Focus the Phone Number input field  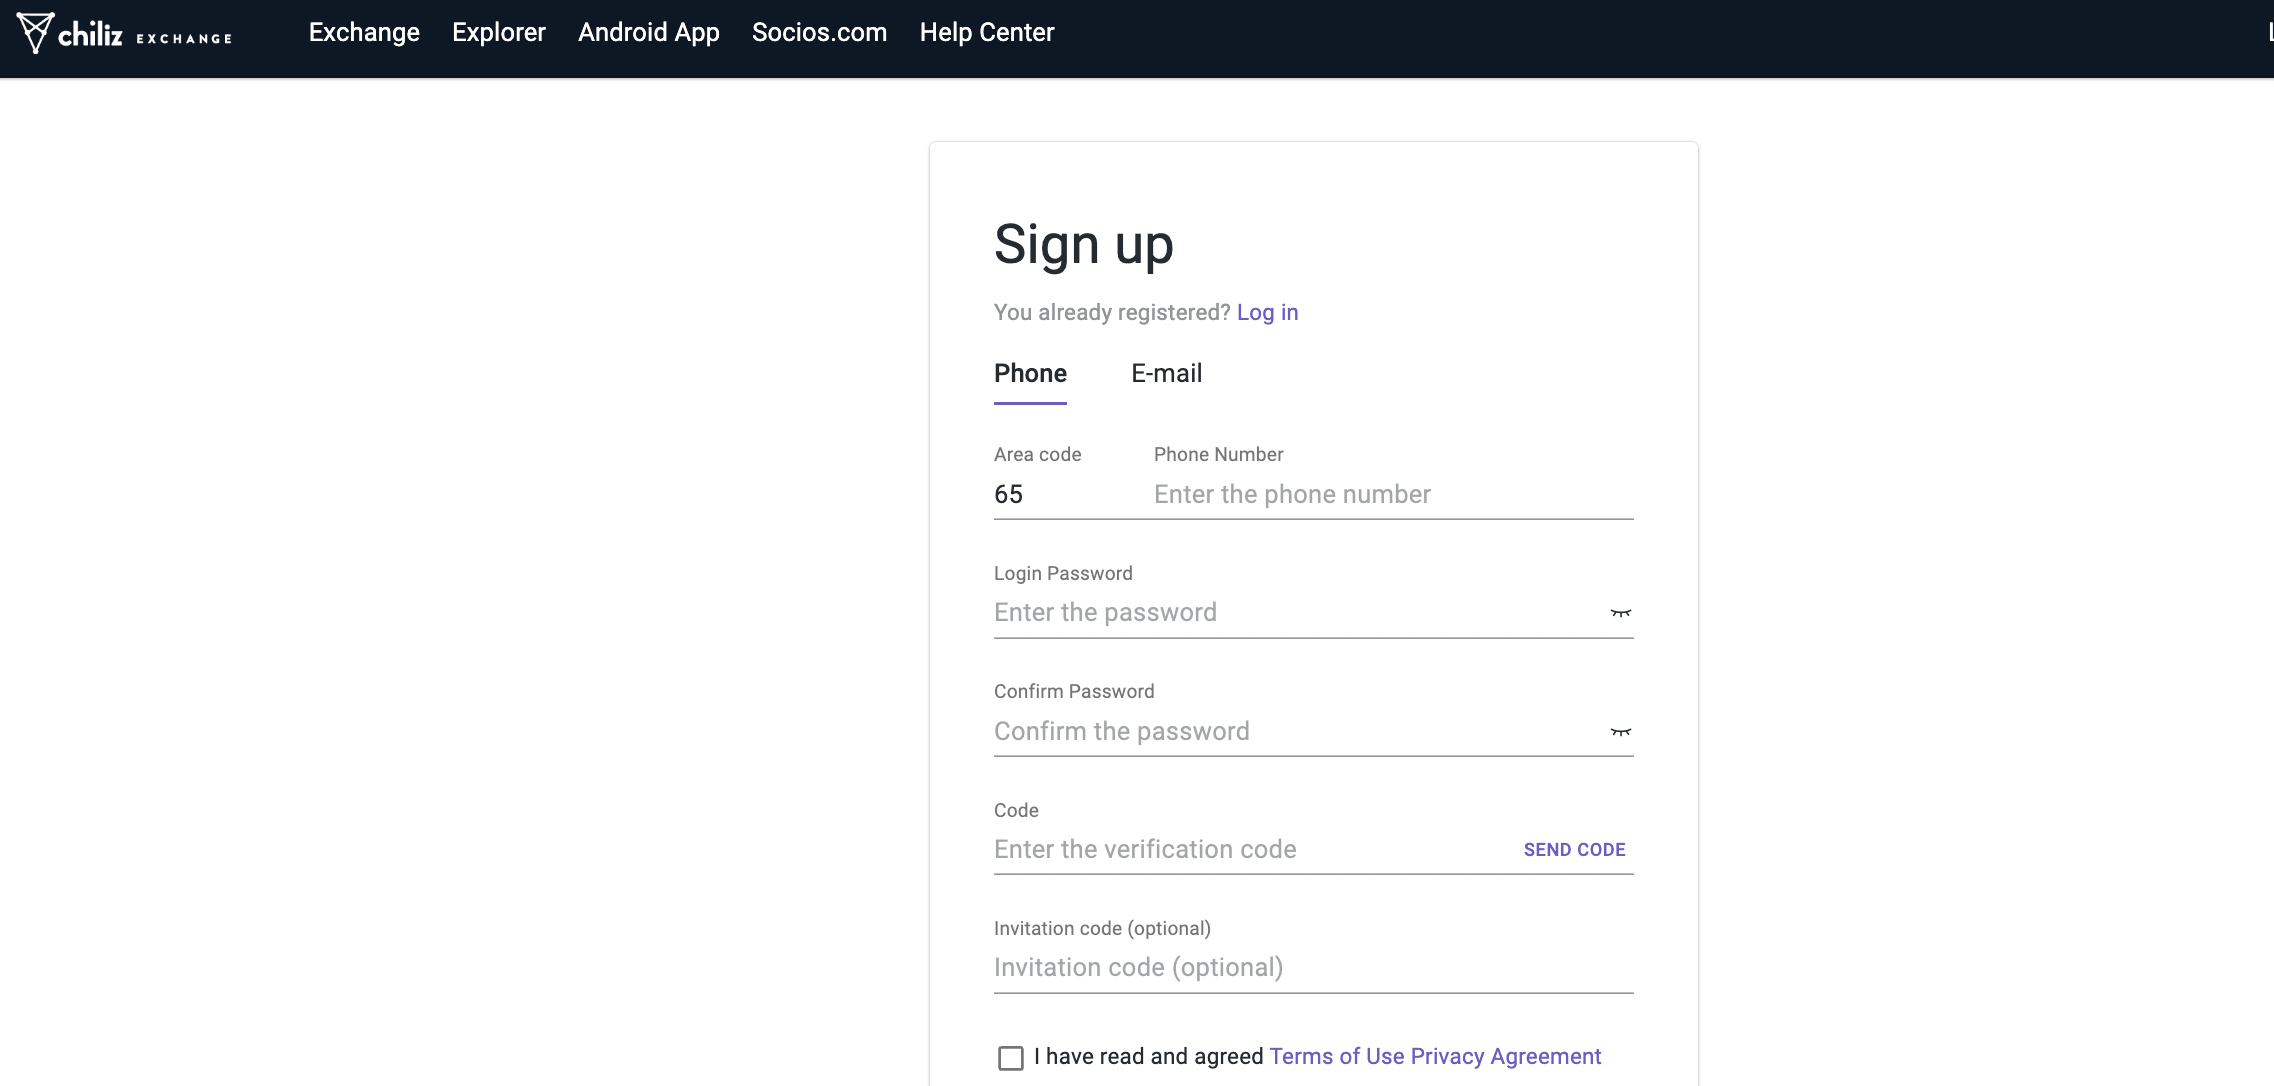coord(1390,495)
